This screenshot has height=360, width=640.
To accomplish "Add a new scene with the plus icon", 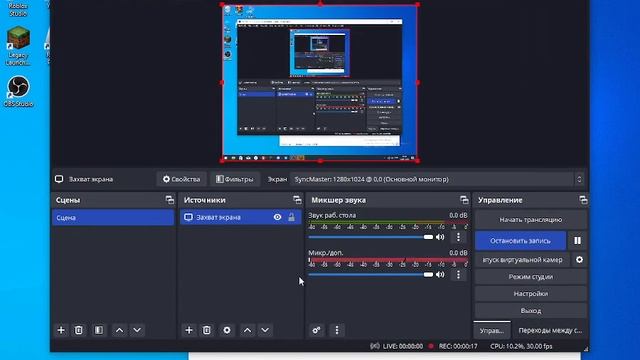I will point(61,330).
